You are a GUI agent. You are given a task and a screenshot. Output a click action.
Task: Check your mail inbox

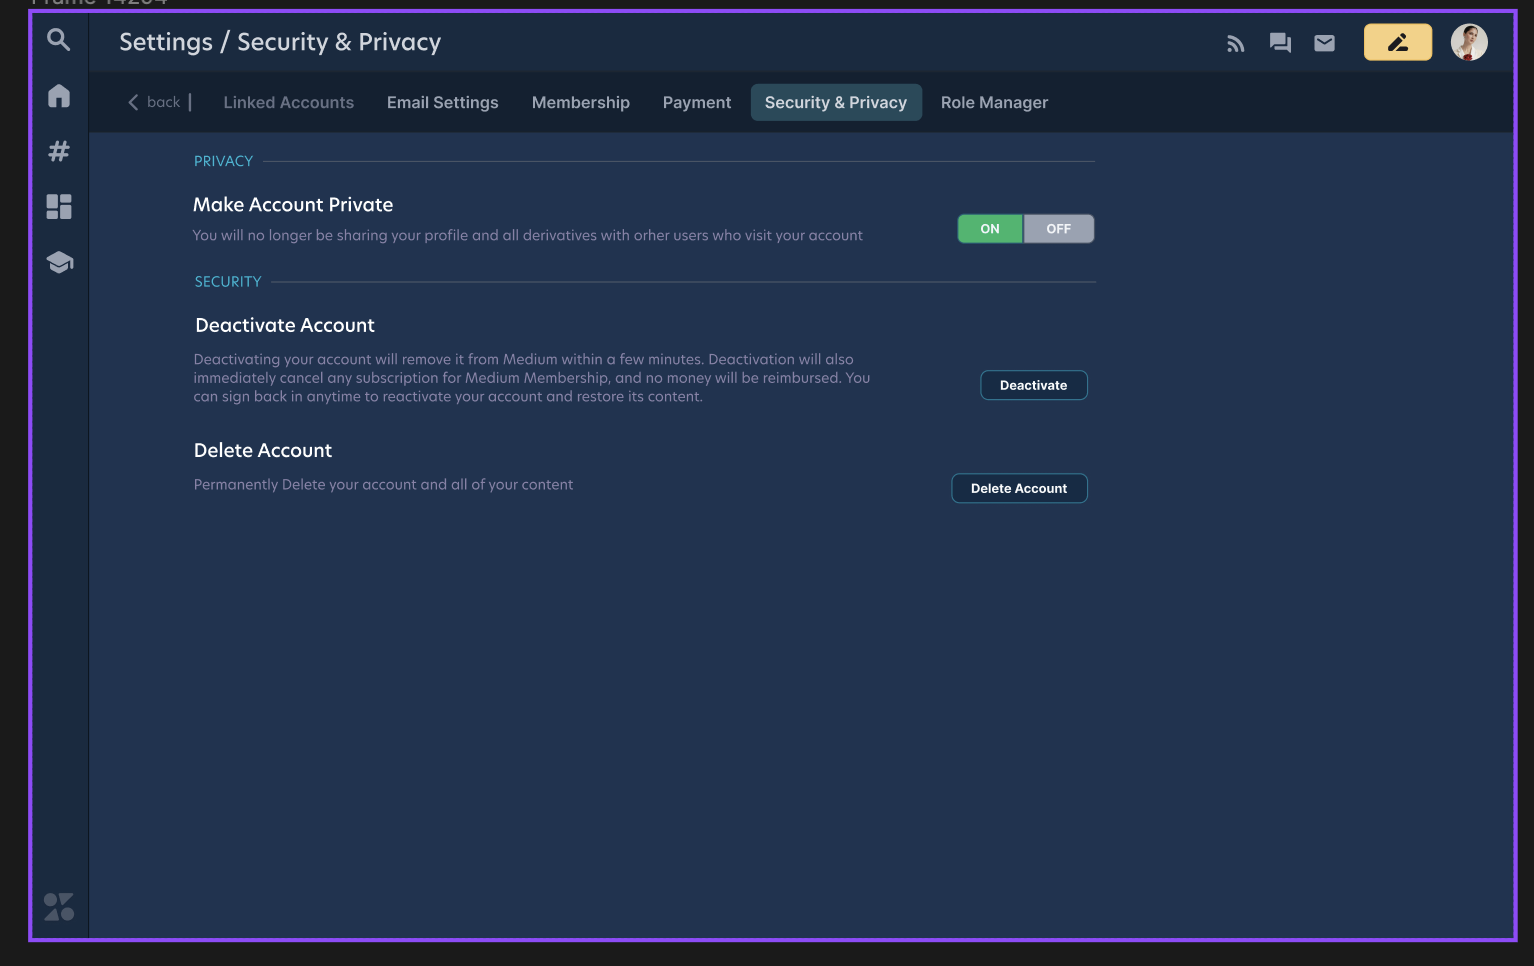[1324, 43]
